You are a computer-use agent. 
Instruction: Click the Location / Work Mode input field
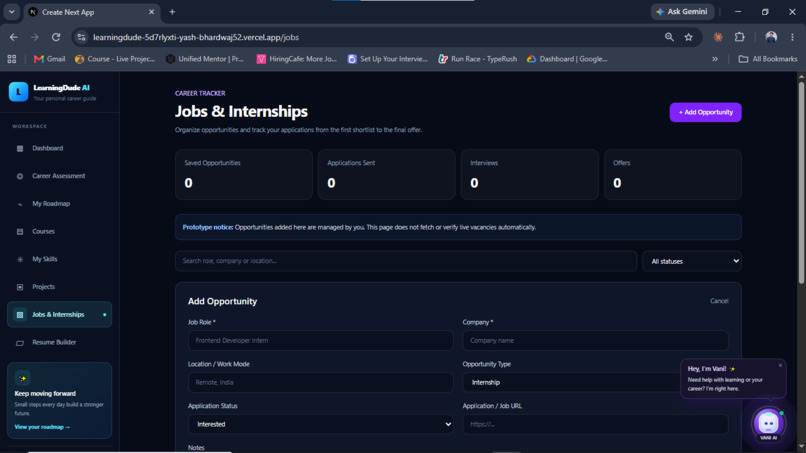pyautogui.click(x=320, y=383)
